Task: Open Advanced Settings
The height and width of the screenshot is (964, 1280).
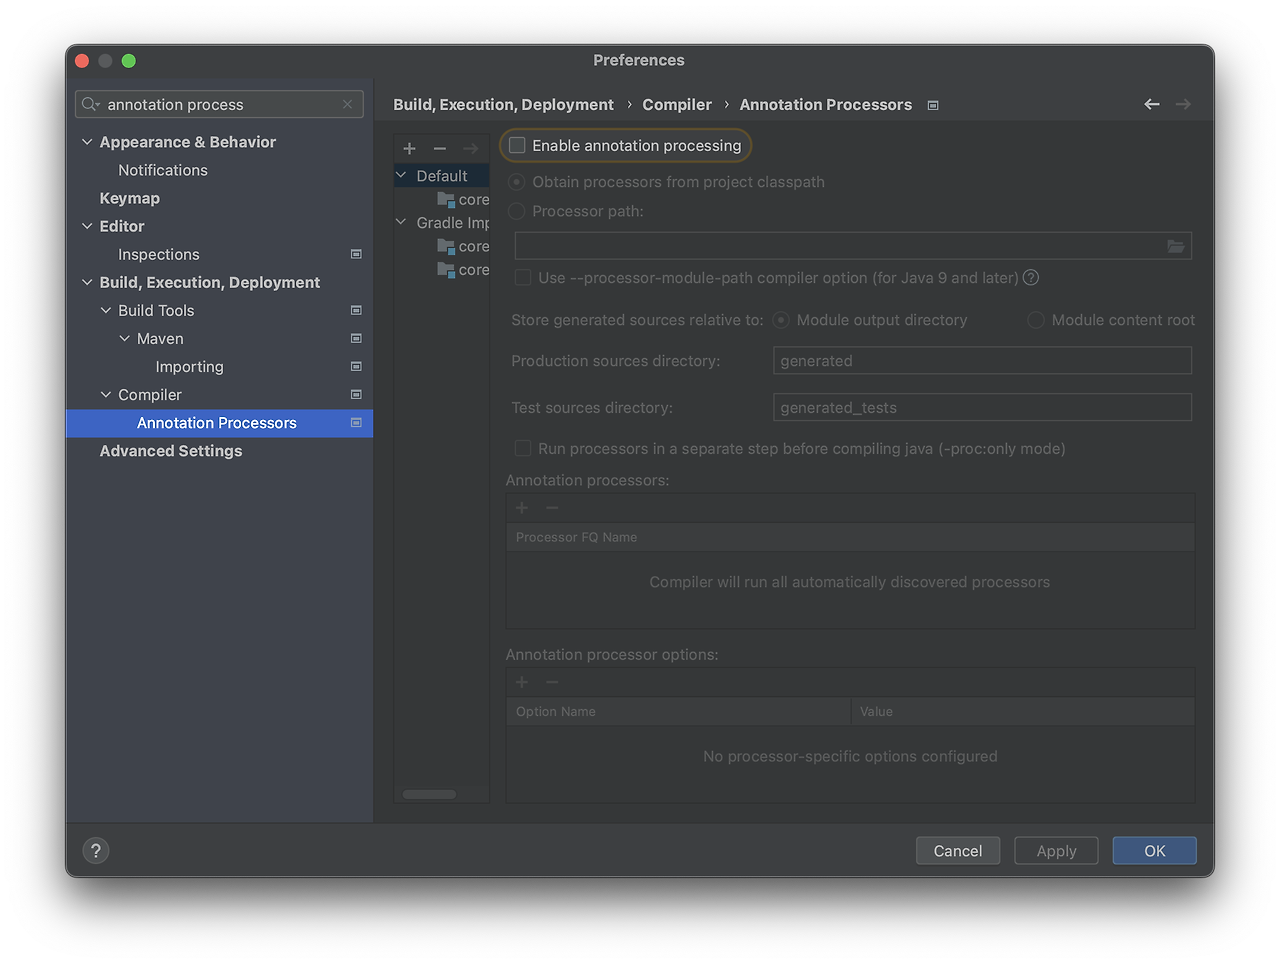Action: click(x=171, y=451)
